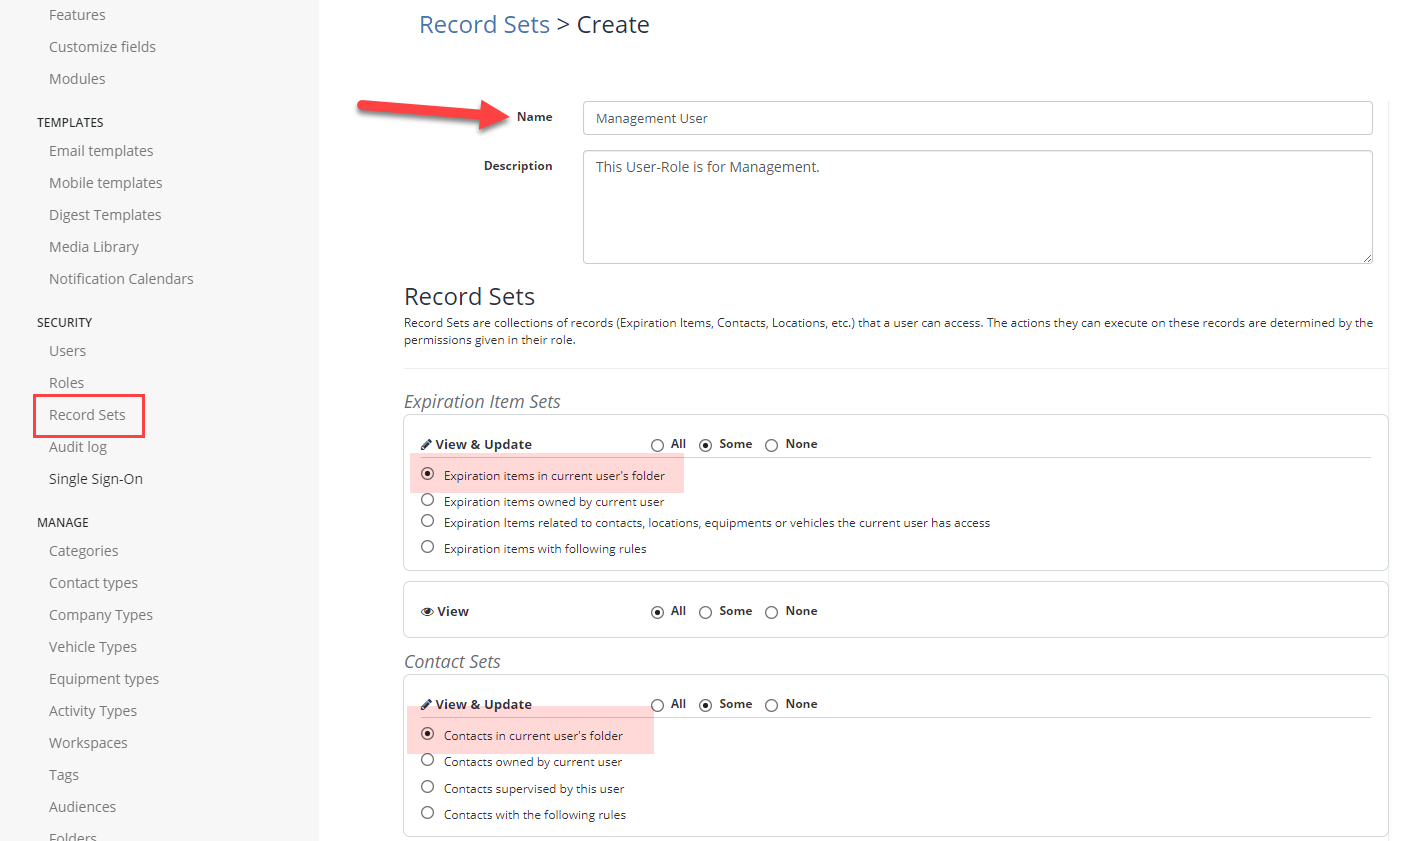Click pencil icon beside Contact View & Update
Image resolution: width=1416 pixels, height=841 pixels.
click(426, 704)
